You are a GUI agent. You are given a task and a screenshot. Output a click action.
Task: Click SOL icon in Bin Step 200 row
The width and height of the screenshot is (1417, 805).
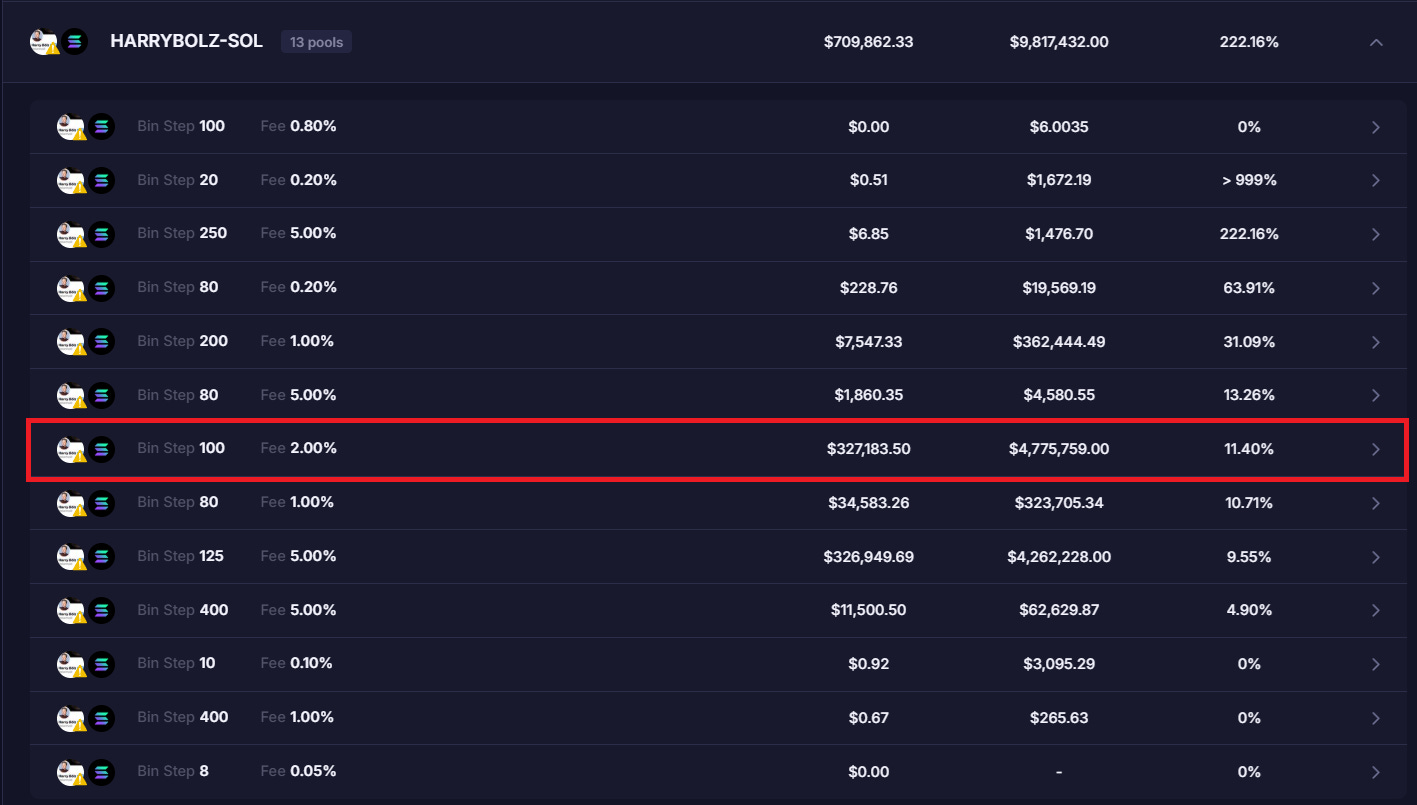pos(101,342)
